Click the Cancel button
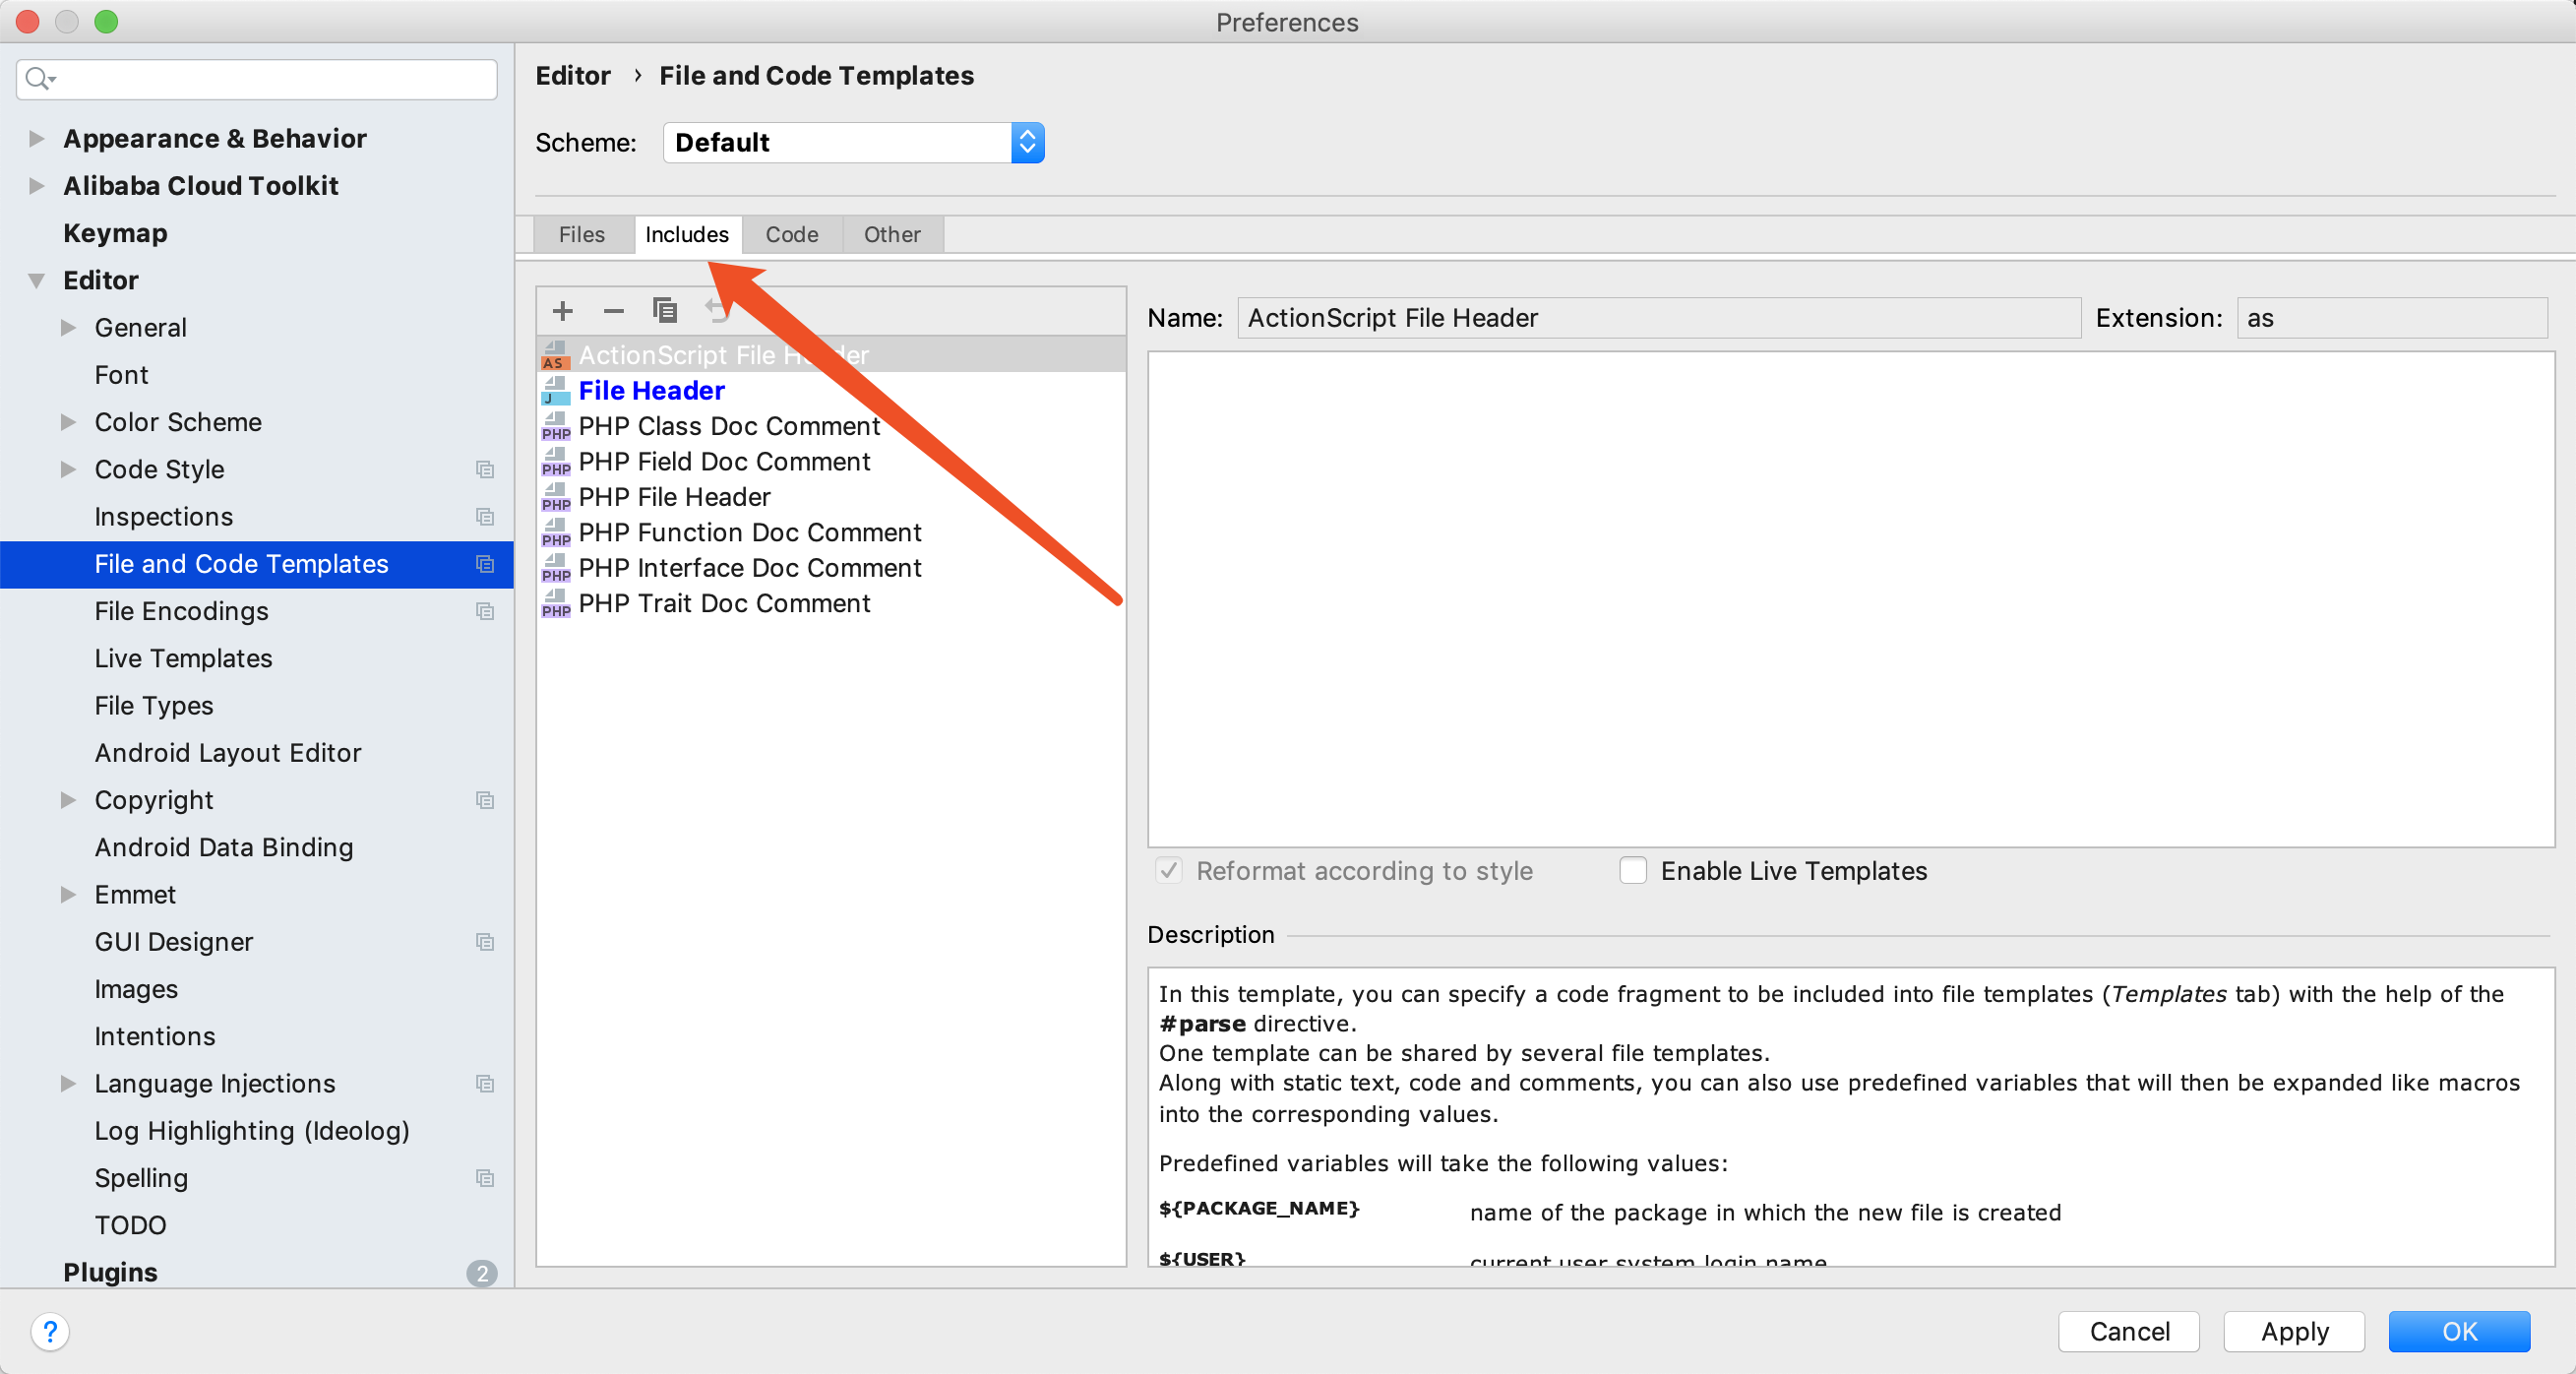This screenshot has height=1374, width=2576. click(x=2129, y=1331)
